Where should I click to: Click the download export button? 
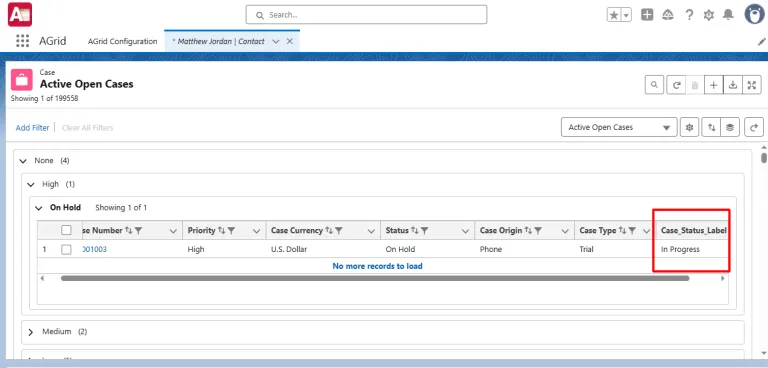[x=733, y=85]
